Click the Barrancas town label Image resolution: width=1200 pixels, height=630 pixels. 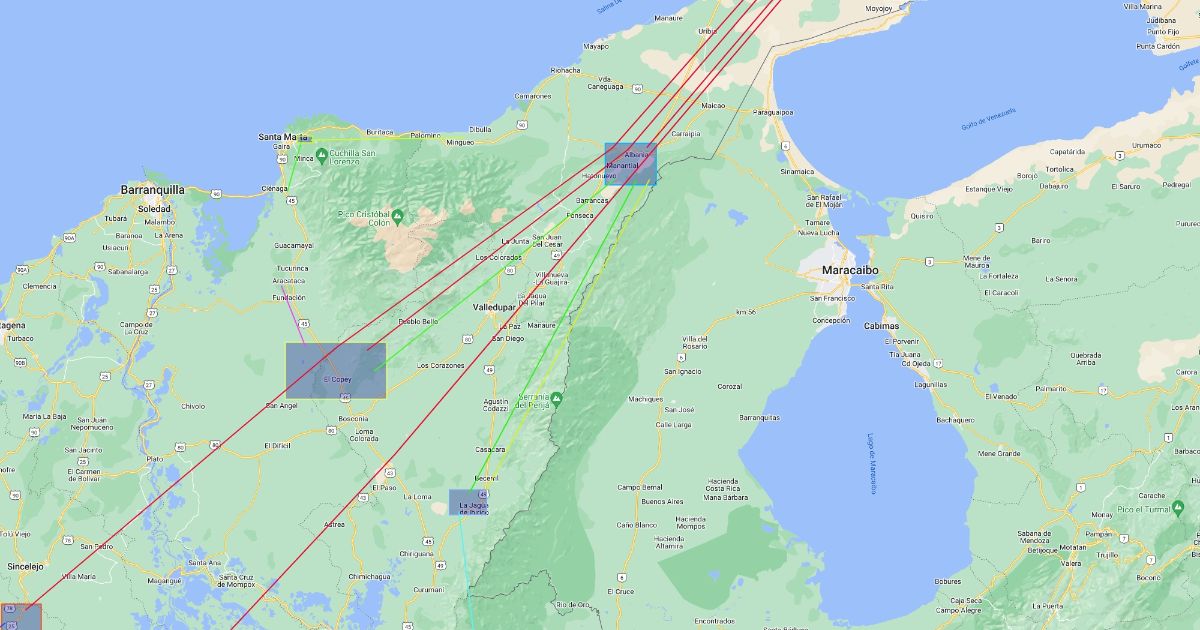[592, 200]
